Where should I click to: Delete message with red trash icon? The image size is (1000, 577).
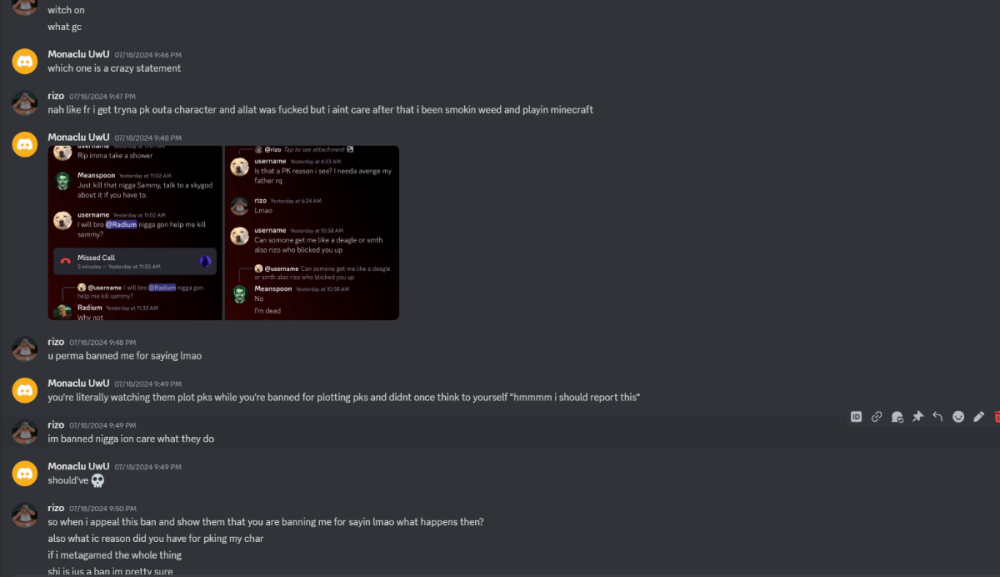point(996,417)
